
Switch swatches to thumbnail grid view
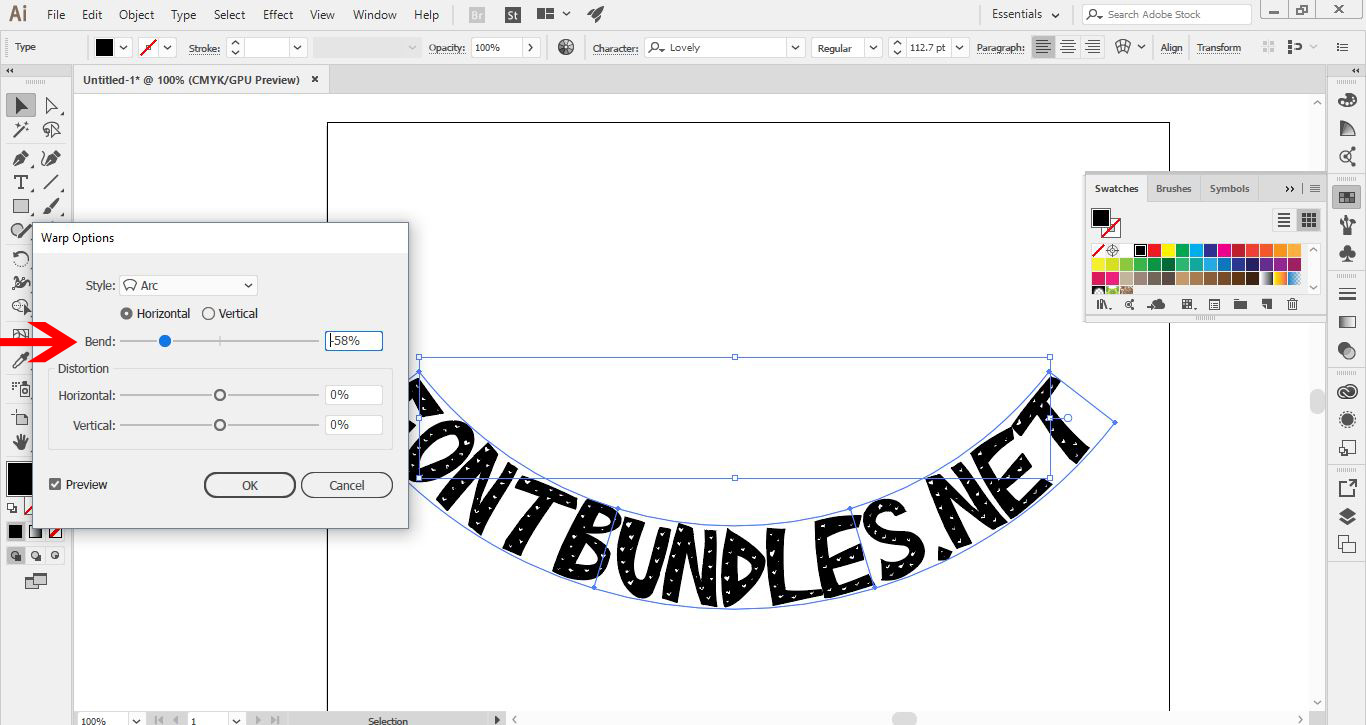[1308, 220]
